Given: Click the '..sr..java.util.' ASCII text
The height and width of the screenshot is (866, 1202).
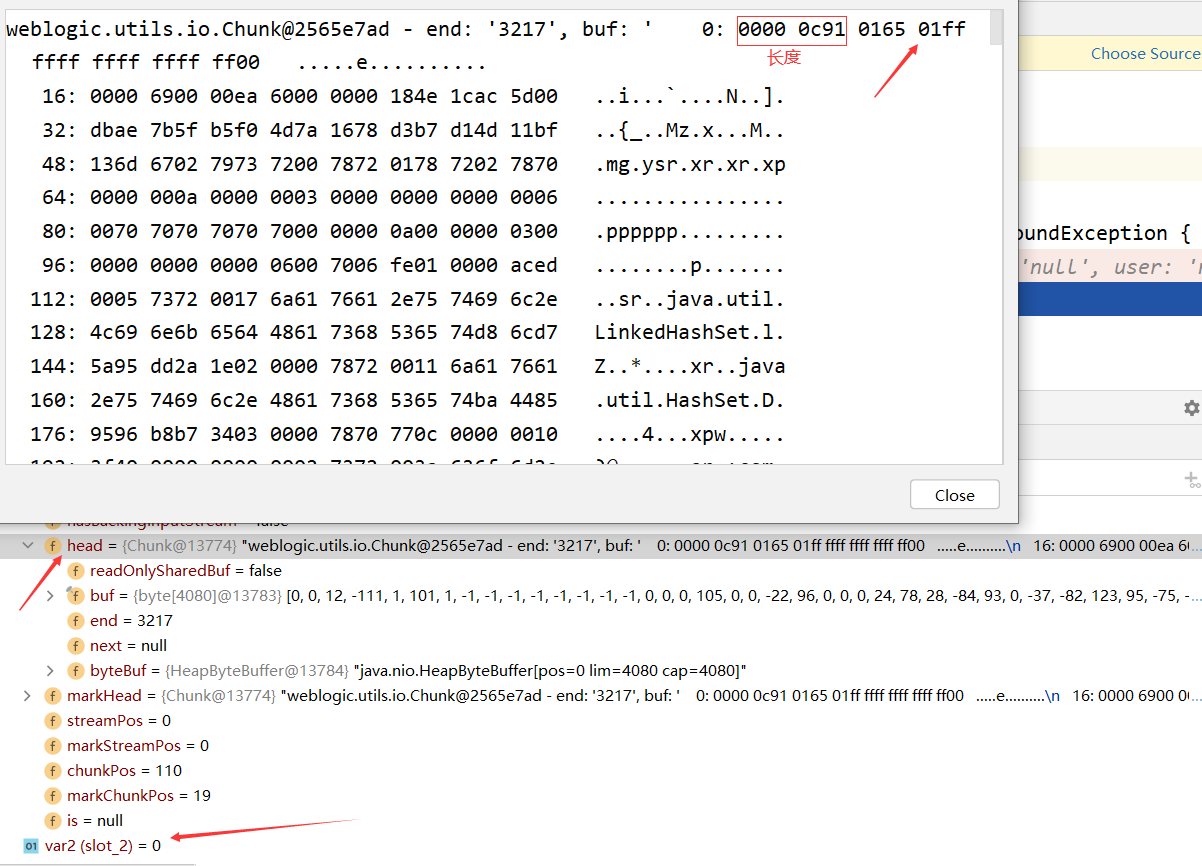Looking at the screenshot, I should tap(690, 299).
